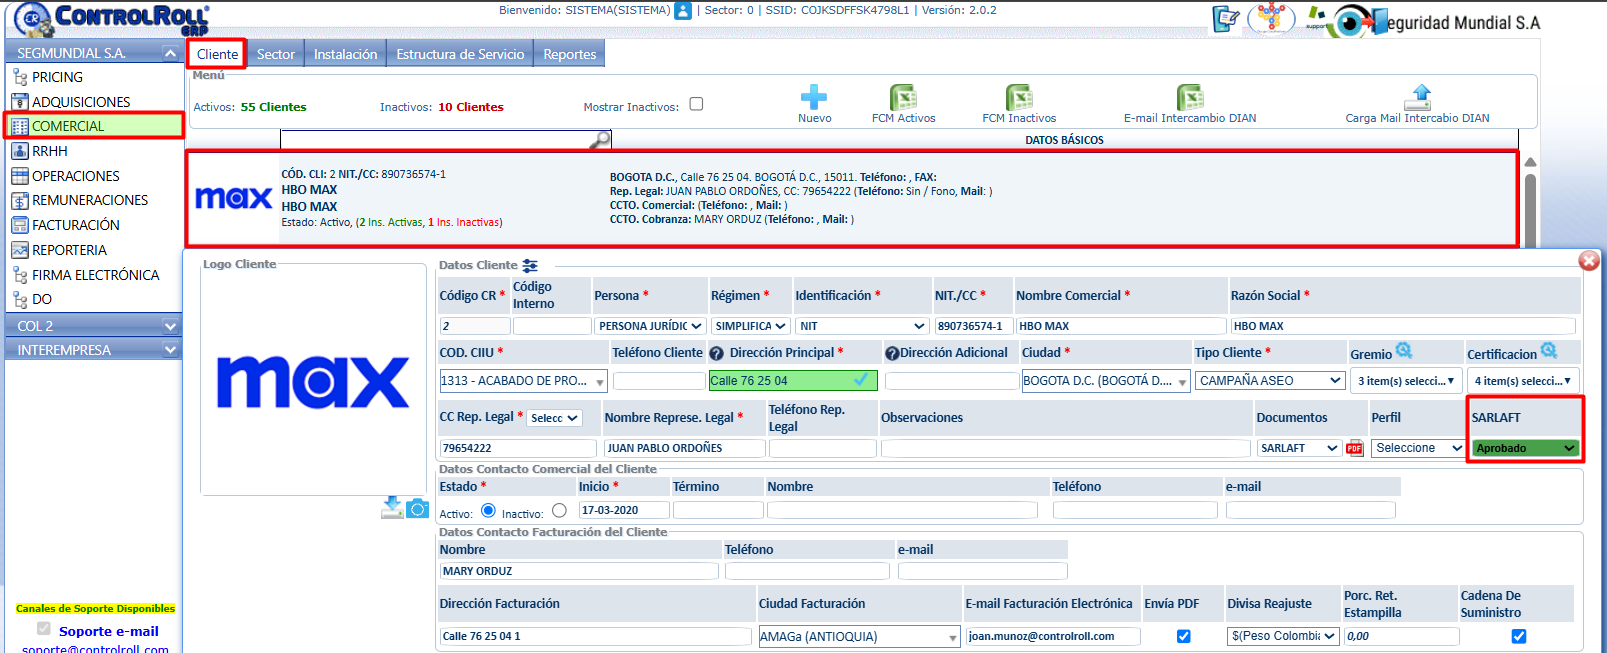
Task: Click Carga Mail Intercabio DIAN upload icon
Action: (1418, 97)
